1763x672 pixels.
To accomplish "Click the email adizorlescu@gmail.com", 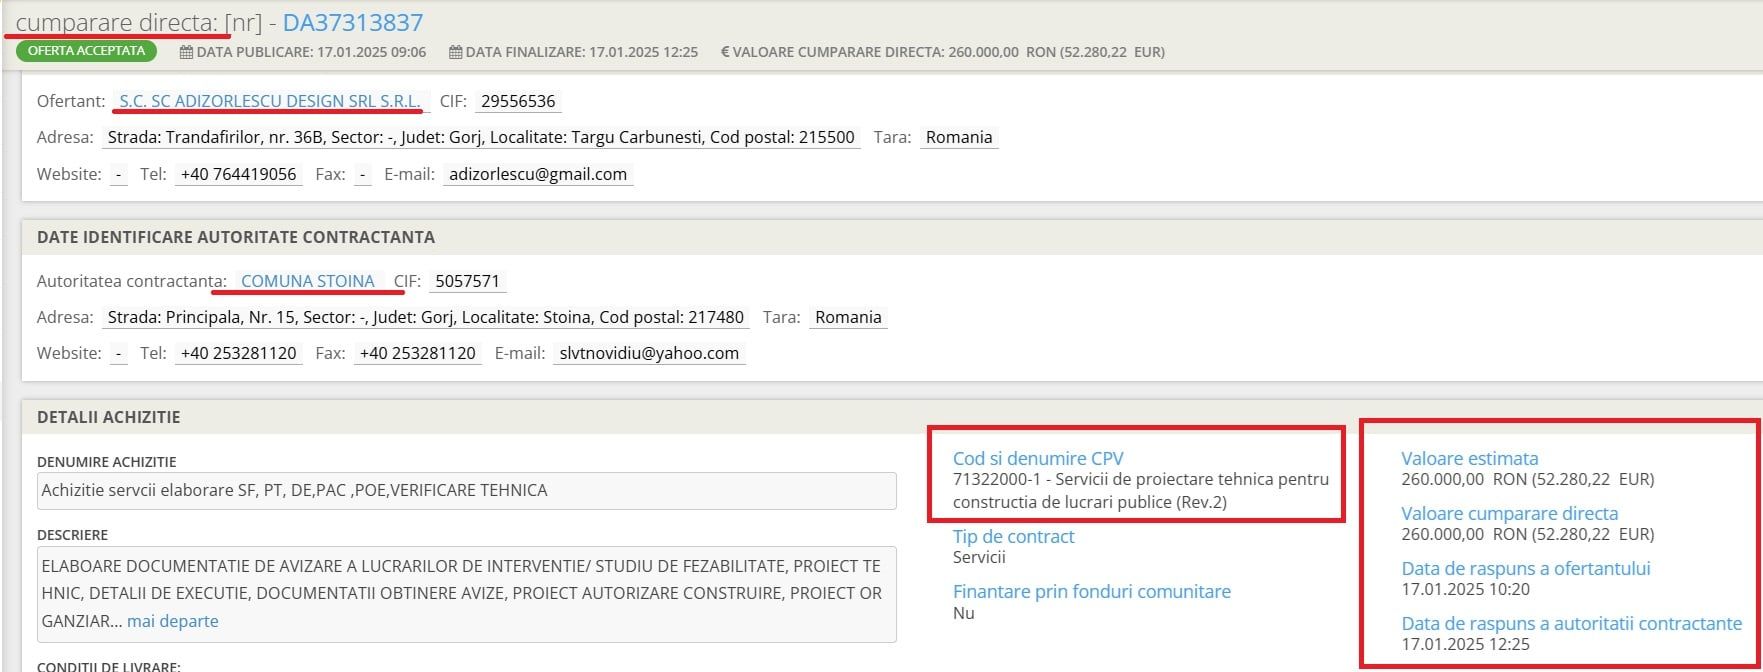I will coord(538,174).
